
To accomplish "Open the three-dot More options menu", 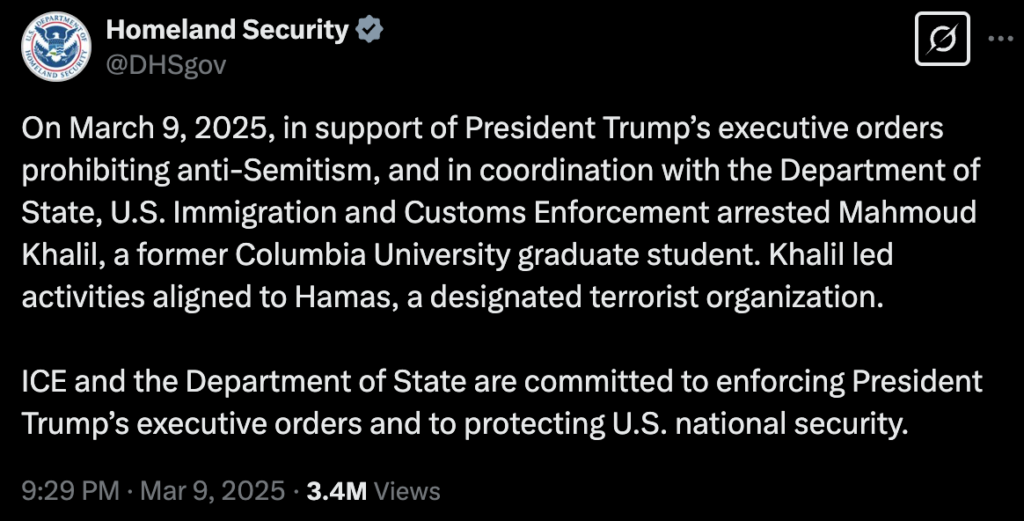I will point(1001,40).
